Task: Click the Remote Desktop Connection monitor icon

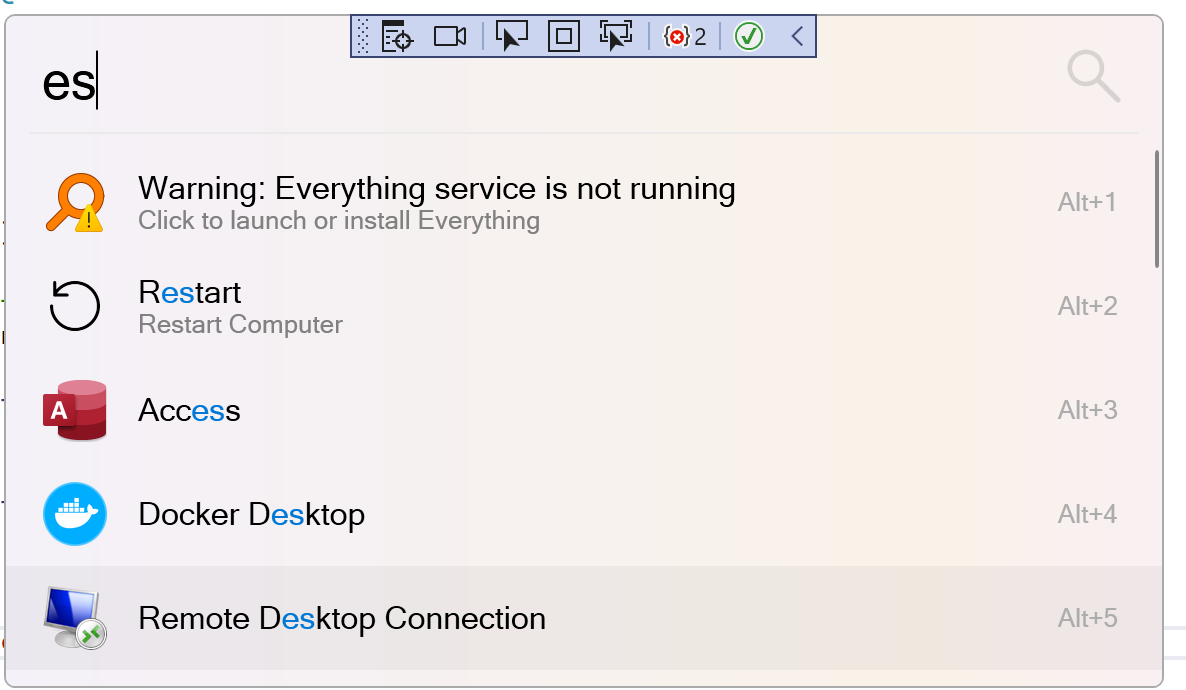Action: pyautogui.click(x=75, y=617)
